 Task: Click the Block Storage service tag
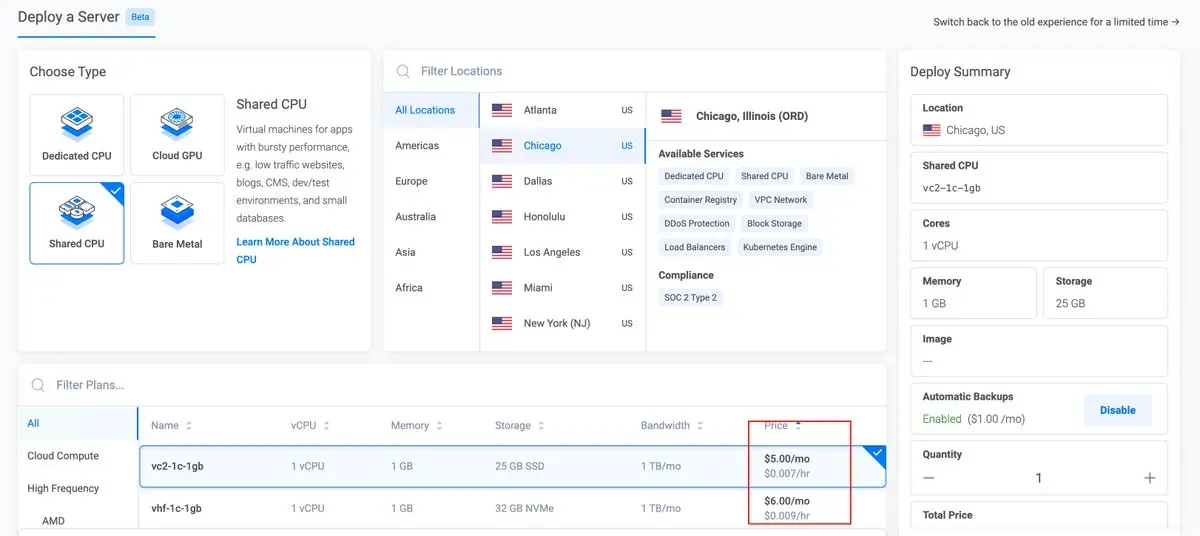pyautogui.click(x=775, y=224)
